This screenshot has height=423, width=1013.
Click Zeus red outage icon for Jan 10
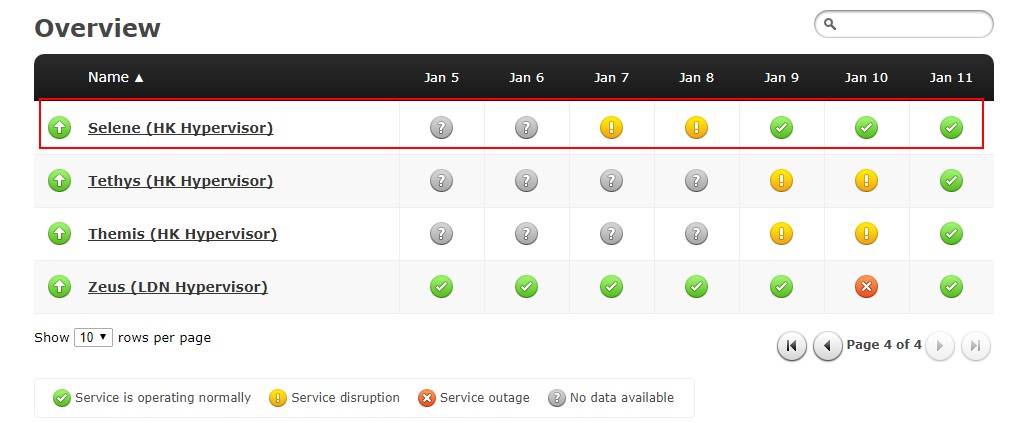(866, 287)
